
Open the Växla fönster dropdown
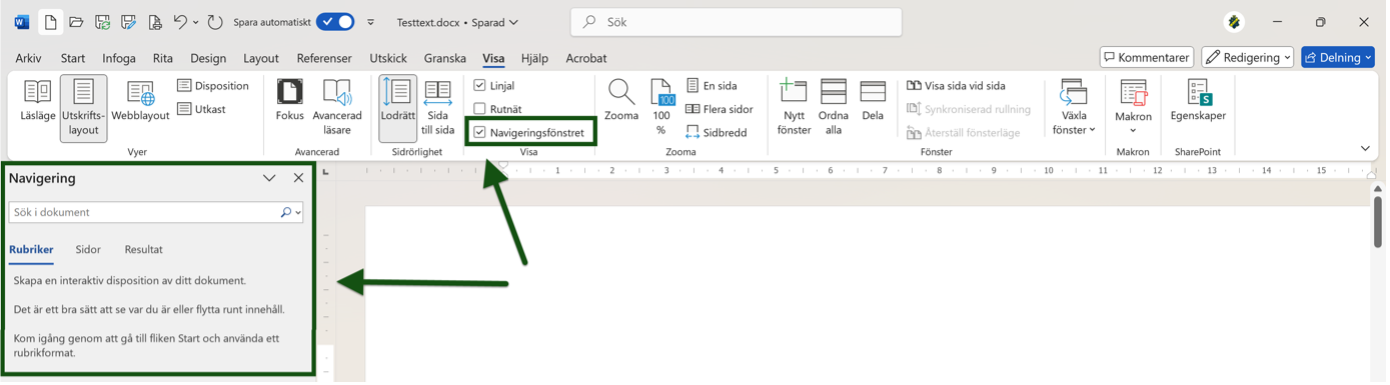click(1074, 108)
